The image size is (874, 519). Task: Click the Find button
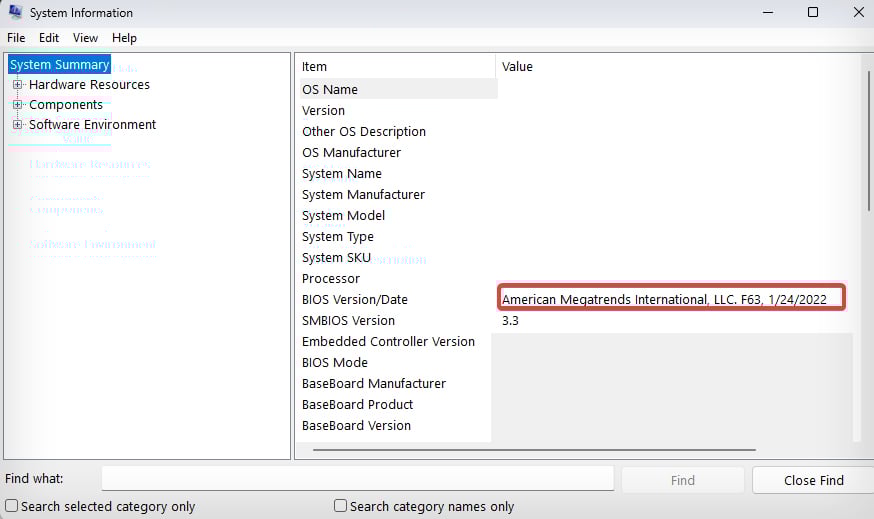[x=683, y=481]
